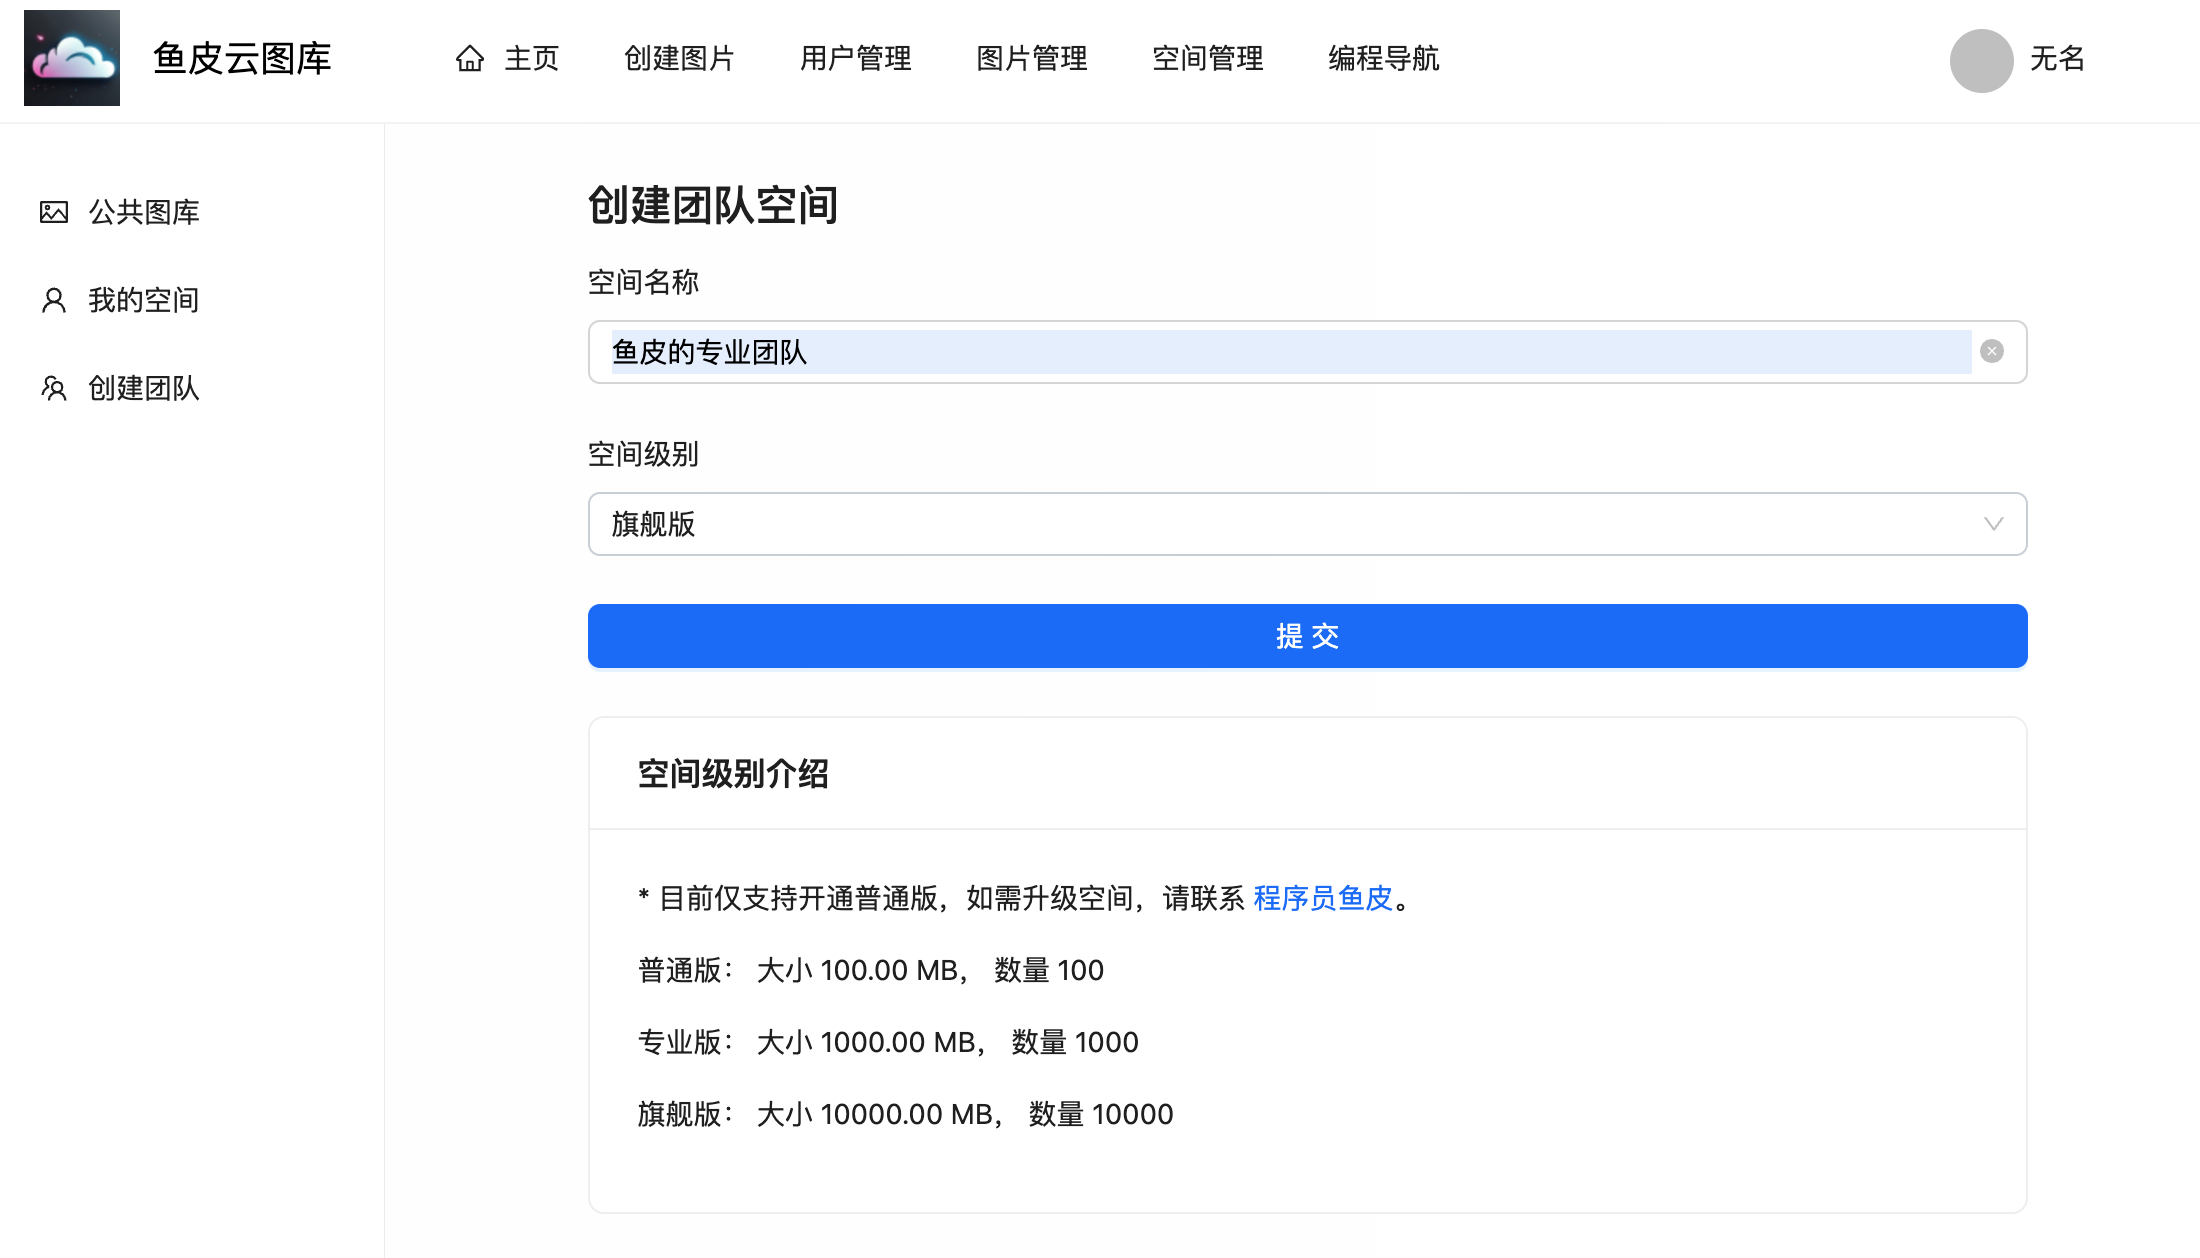Expand the 空间级别 dropdown arrow
This screenshot has width=2200, height=1258.
[x=1993, y=524]
